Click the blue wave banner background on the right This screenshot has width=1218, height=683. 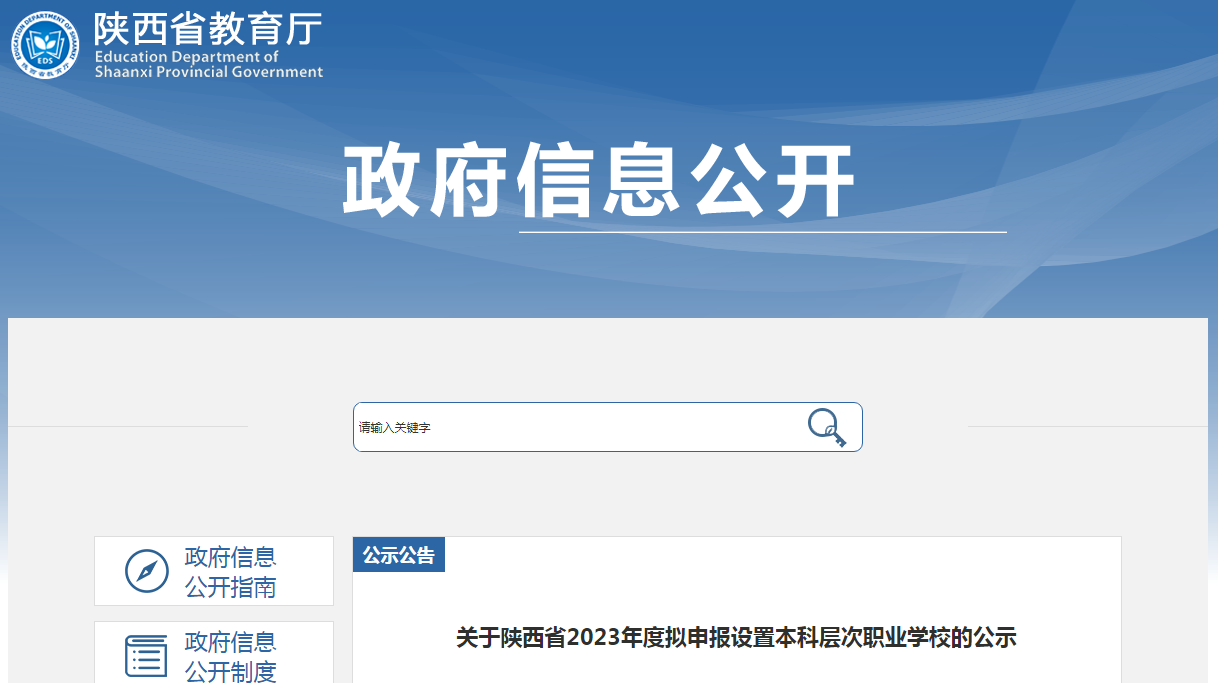pos(1100,150)
